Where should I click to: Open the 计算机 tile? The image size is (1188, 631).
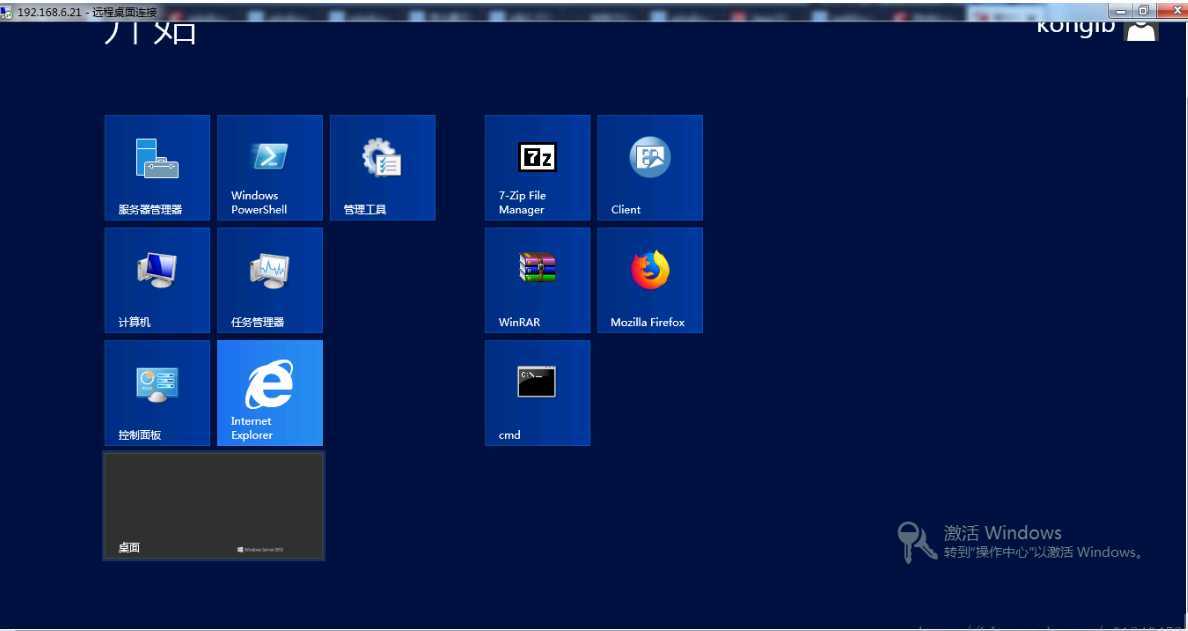click(x=157, y=280)
